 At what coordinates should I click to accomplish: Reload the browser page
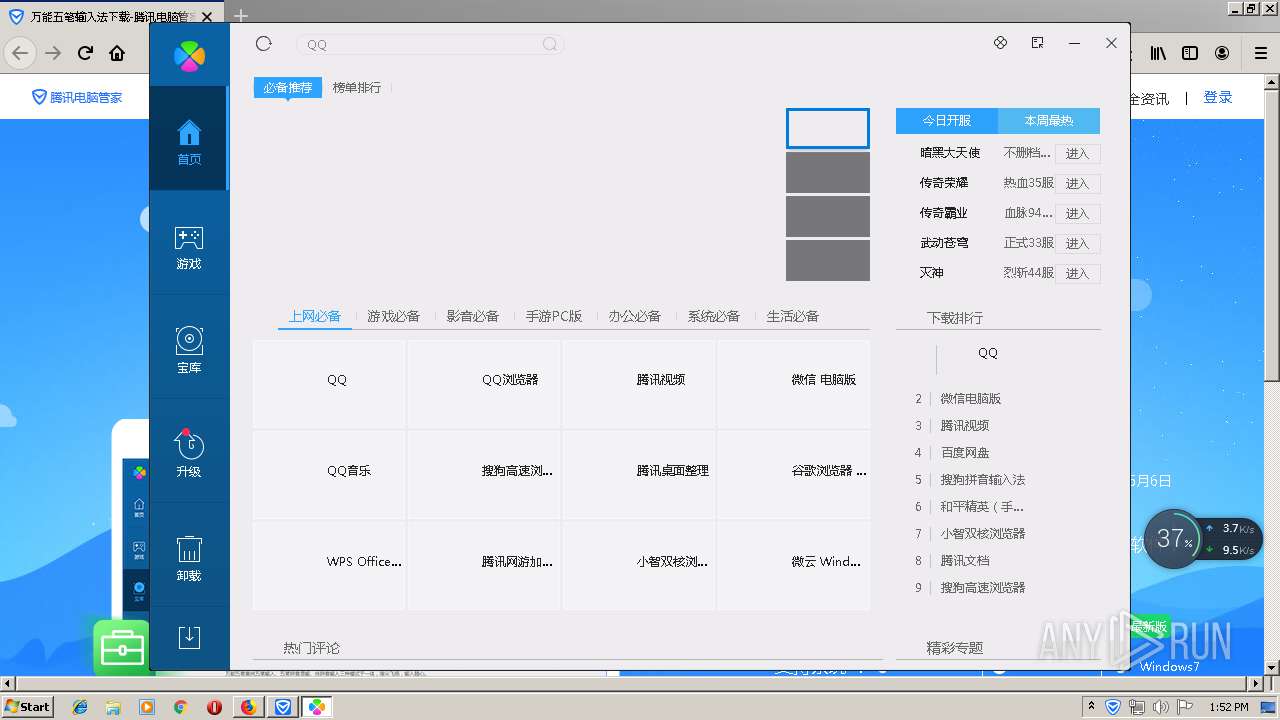tap(85, 53)
